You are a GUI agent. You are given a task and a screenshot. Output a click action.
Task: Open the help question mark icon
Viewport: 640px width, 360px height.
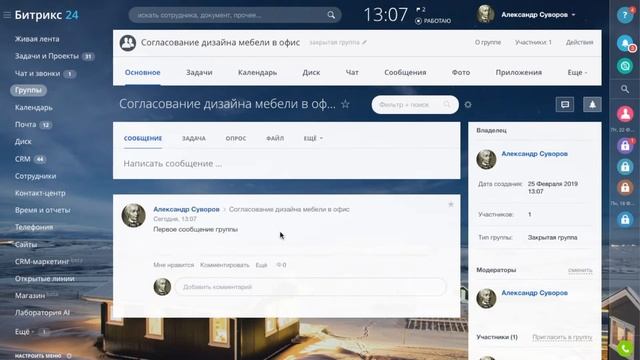point(624,15)
